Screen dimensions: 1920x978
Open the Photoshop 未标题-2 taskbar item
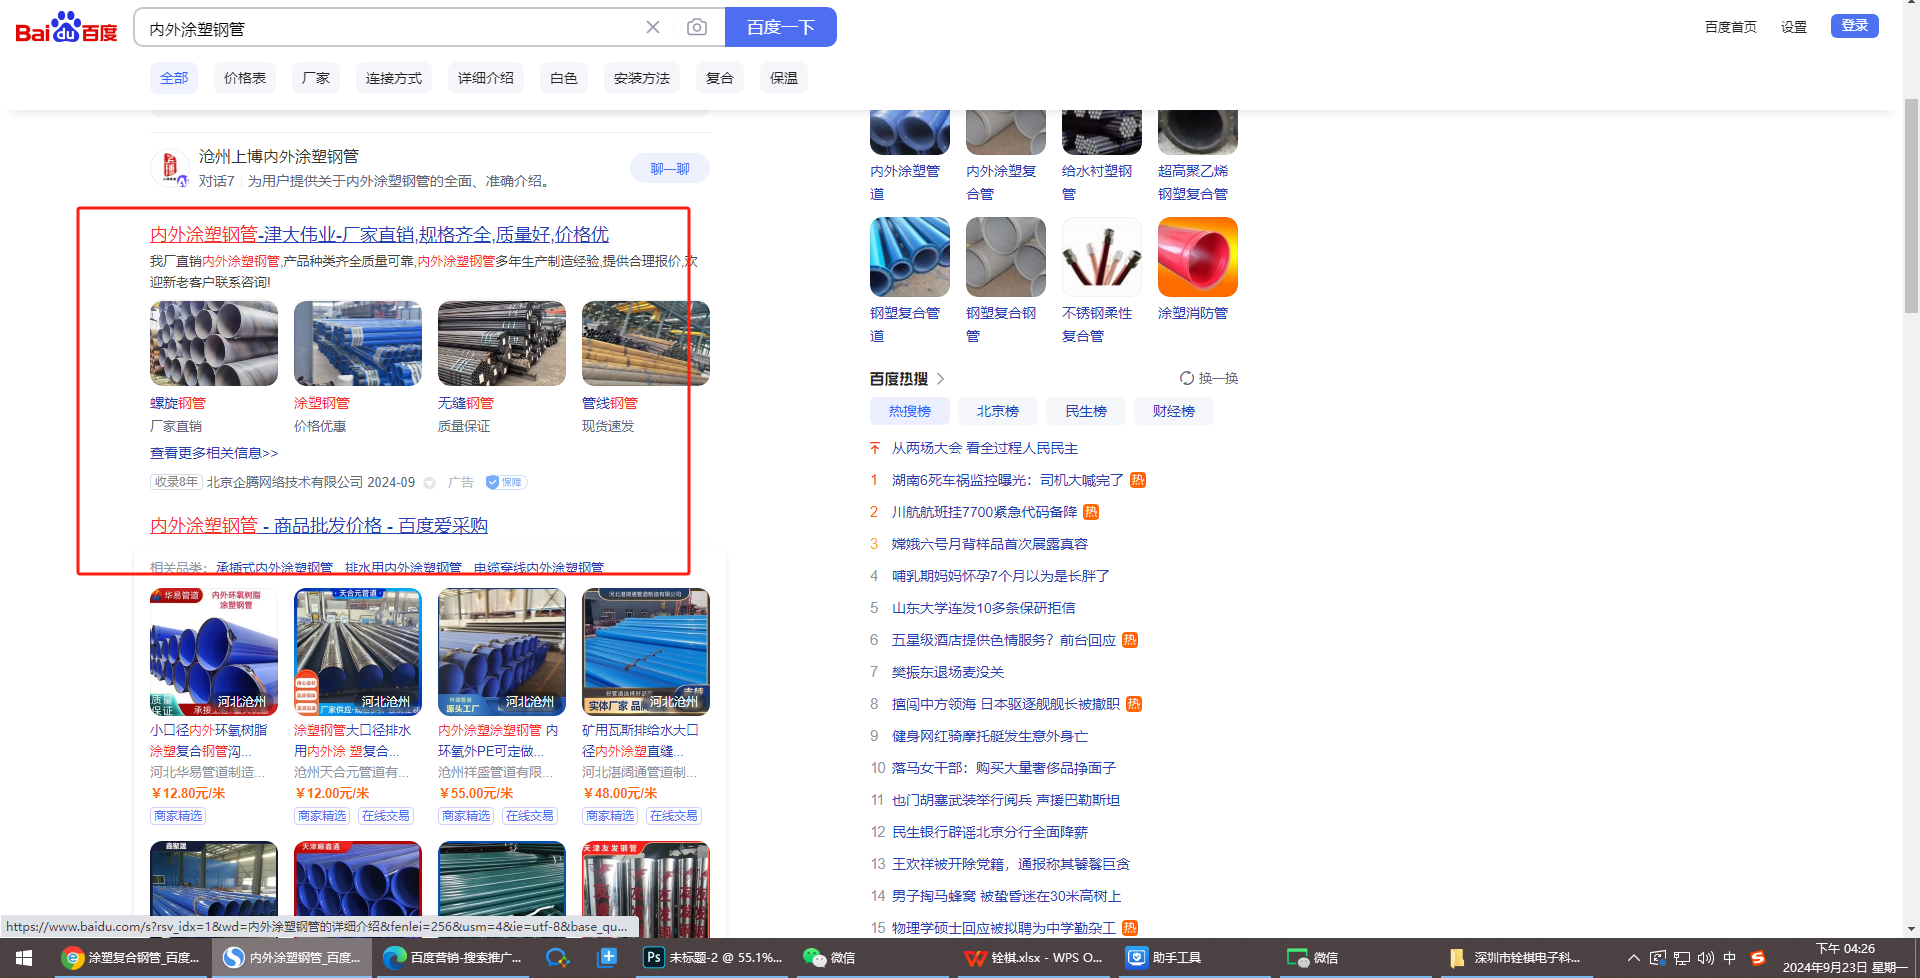click(713, 958)
